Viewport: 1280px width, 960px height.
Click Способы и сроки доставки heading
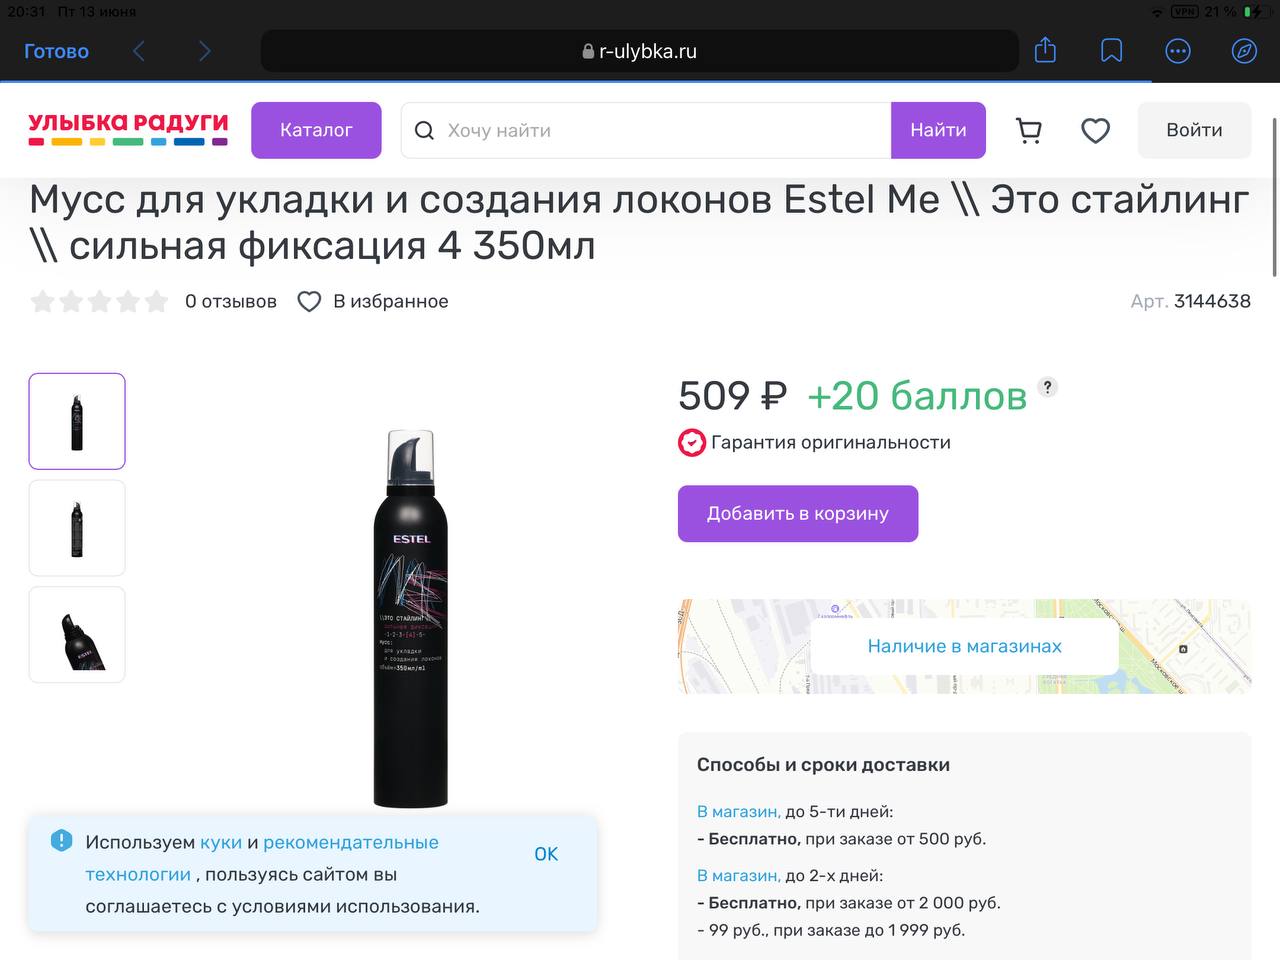(x=823, y=765)
